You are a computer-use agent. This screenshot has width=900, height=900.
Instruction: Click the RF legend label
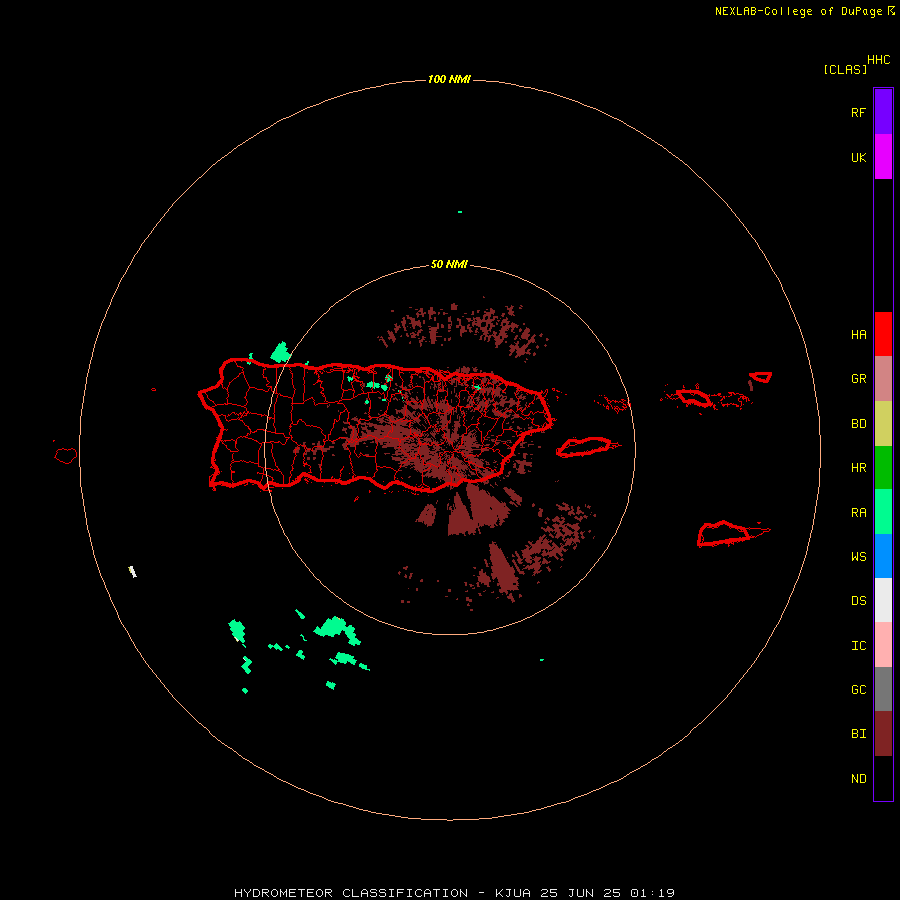click(x=858, y=112)
